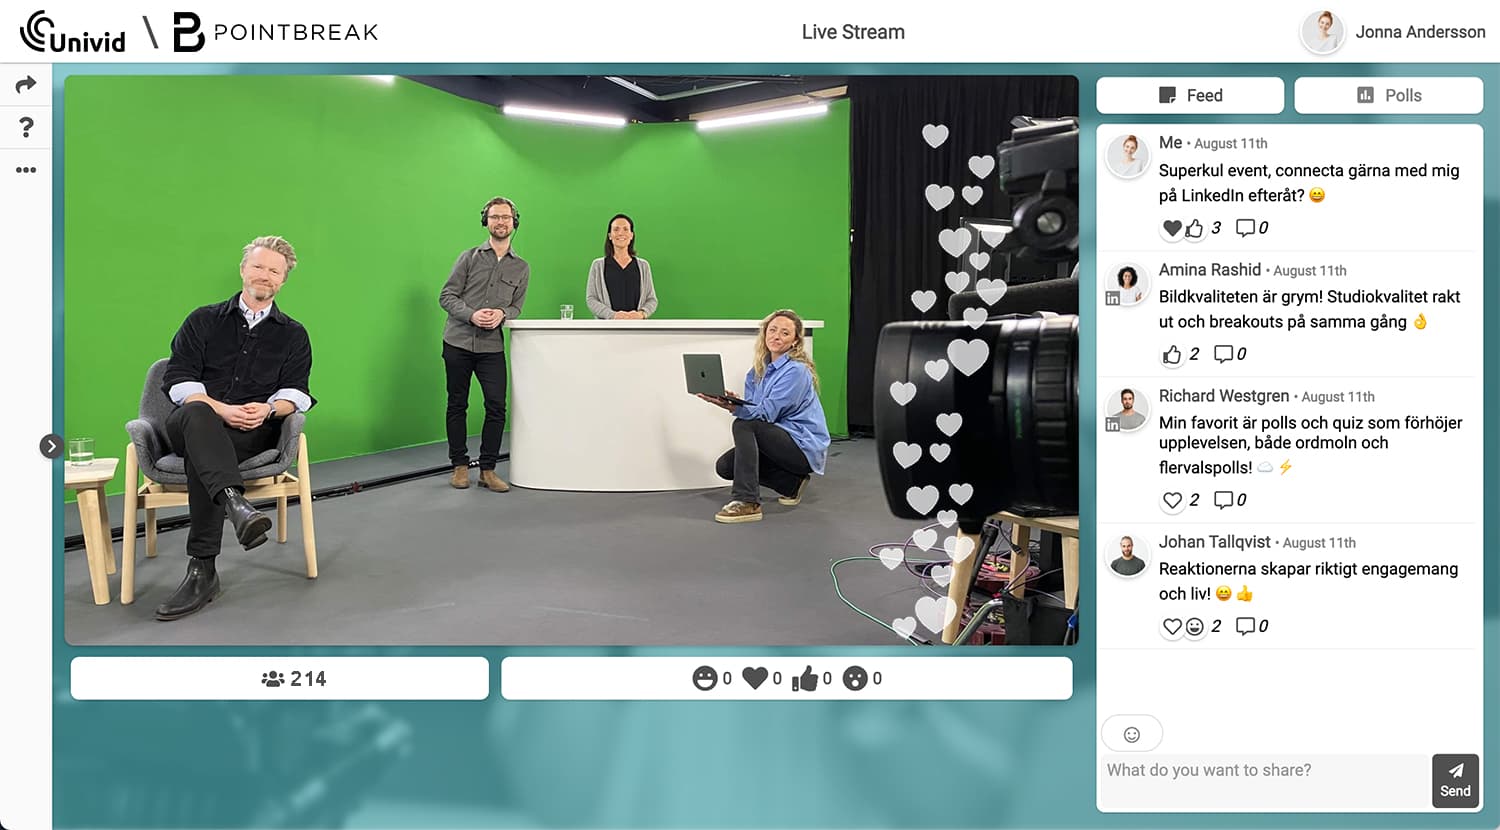Heart Johan Tallqvist's comment
Screen dimensions: 1500x830
[1172, 625]
